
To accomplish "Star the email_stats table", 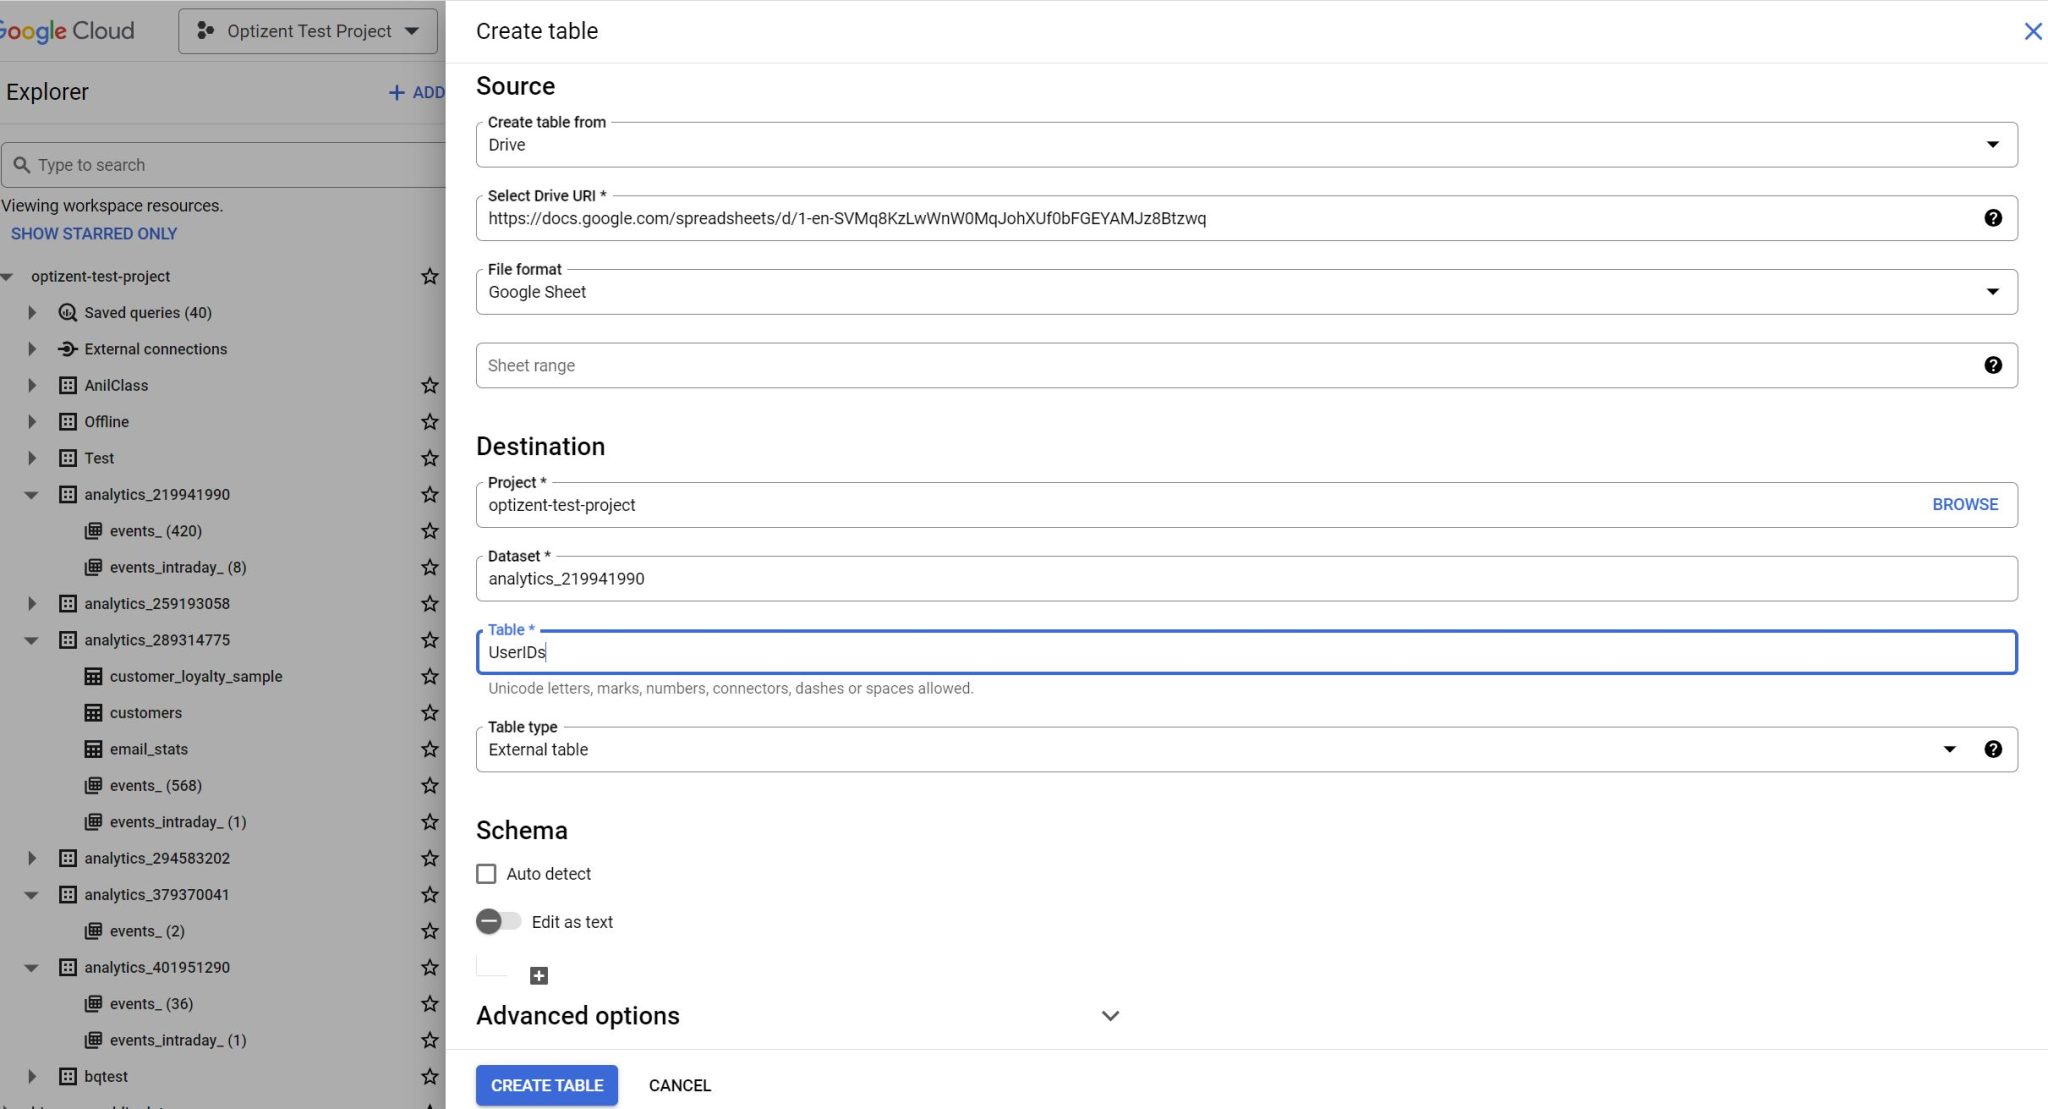I will (x=429, y=748).
